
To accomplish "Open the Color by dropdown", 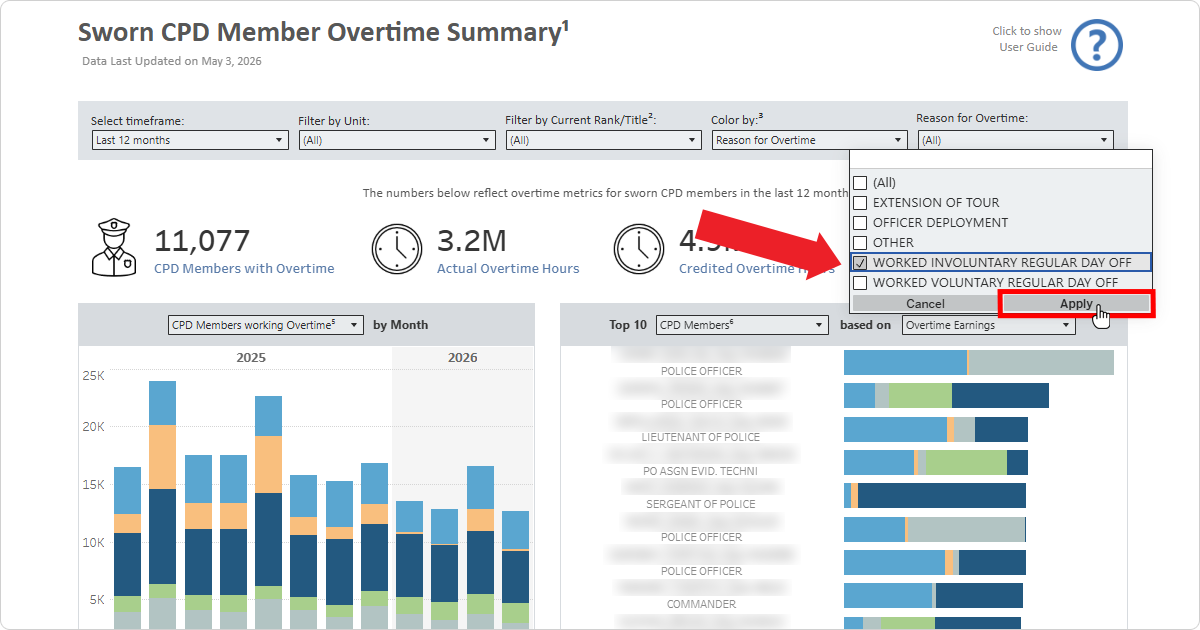I will 810,140.
